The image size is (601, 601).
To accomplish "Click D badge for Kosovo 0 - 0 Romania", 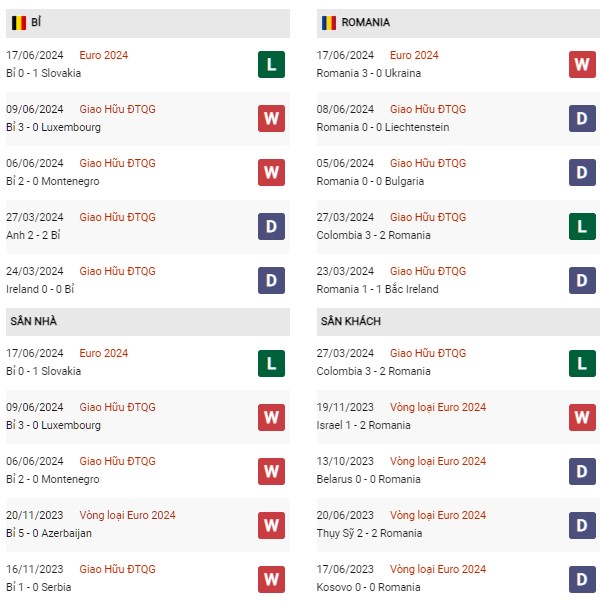I will [582, 578].
